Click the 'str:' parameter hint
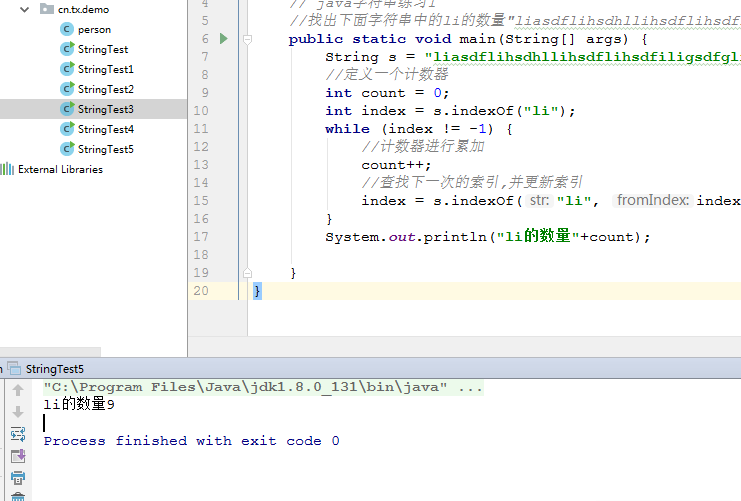The height and width of the screenshot is (501, 741). 539,200
